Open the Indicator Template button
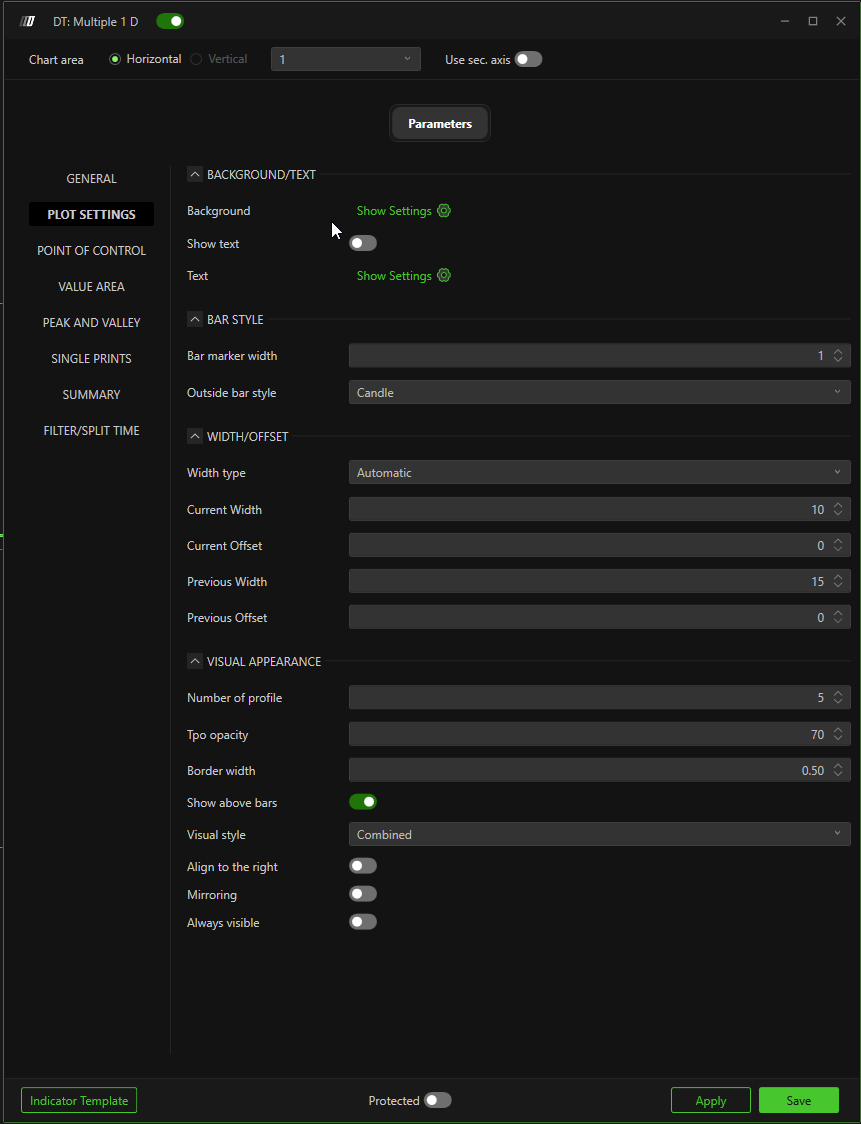Screen dimensions: 861x1124 [79, 1100]
